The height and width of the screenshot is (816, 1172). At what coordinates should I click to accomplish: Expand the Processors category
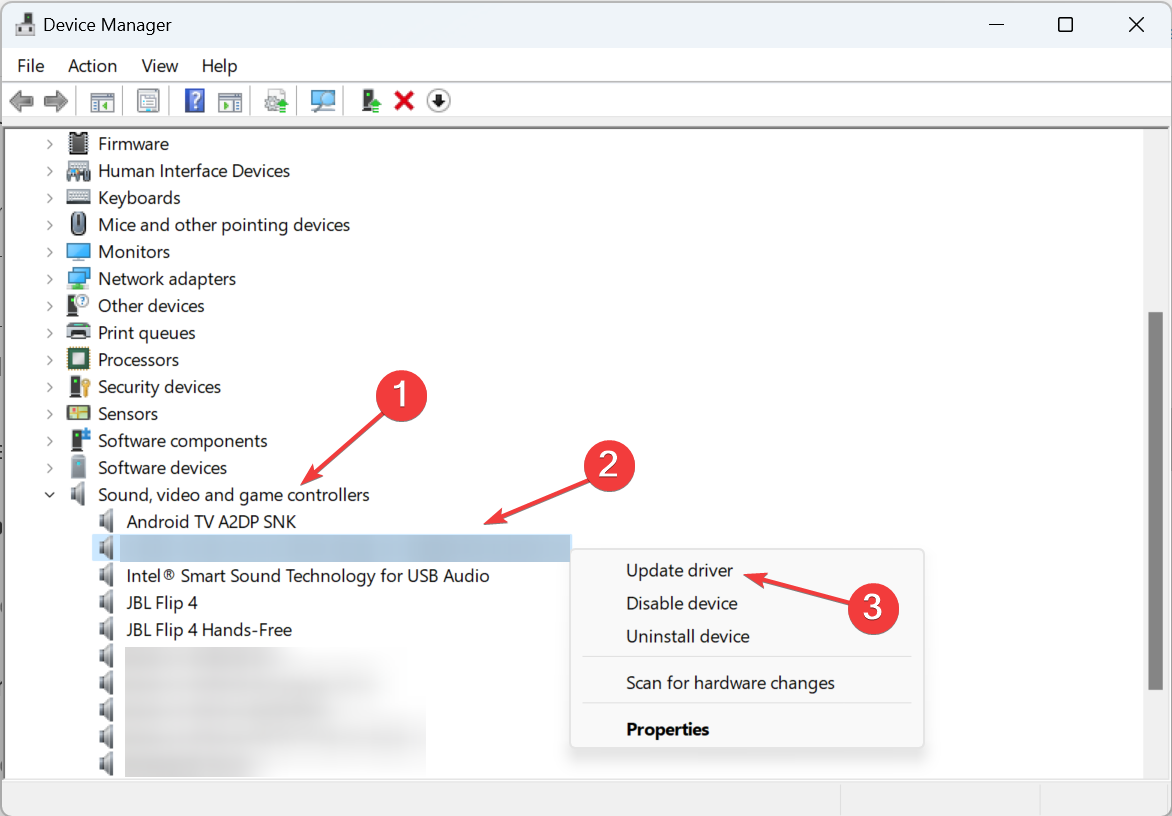pyautogui.click(x=49, y=359)
